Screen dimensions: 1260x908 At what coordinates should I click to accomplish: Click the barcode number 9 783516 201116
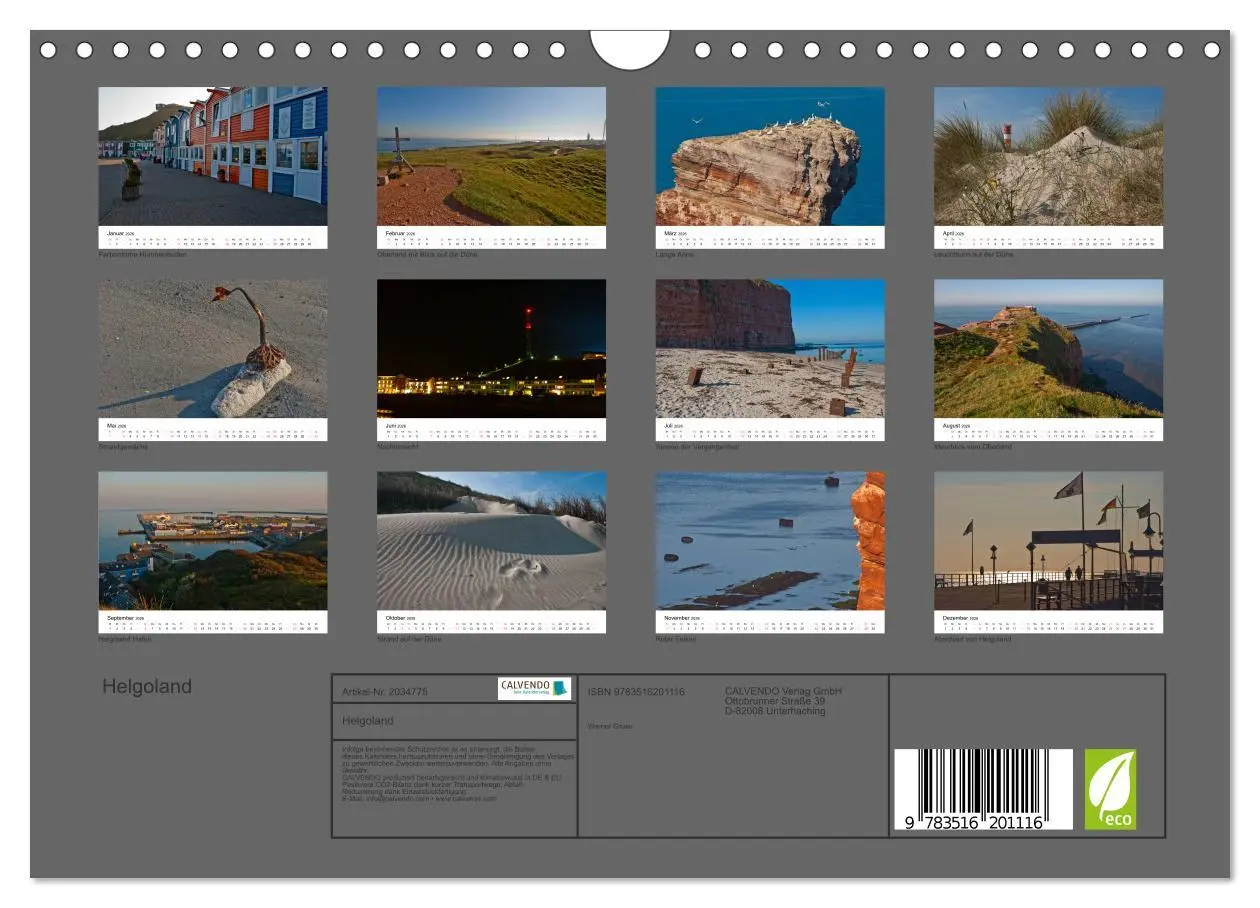[973, 823]
